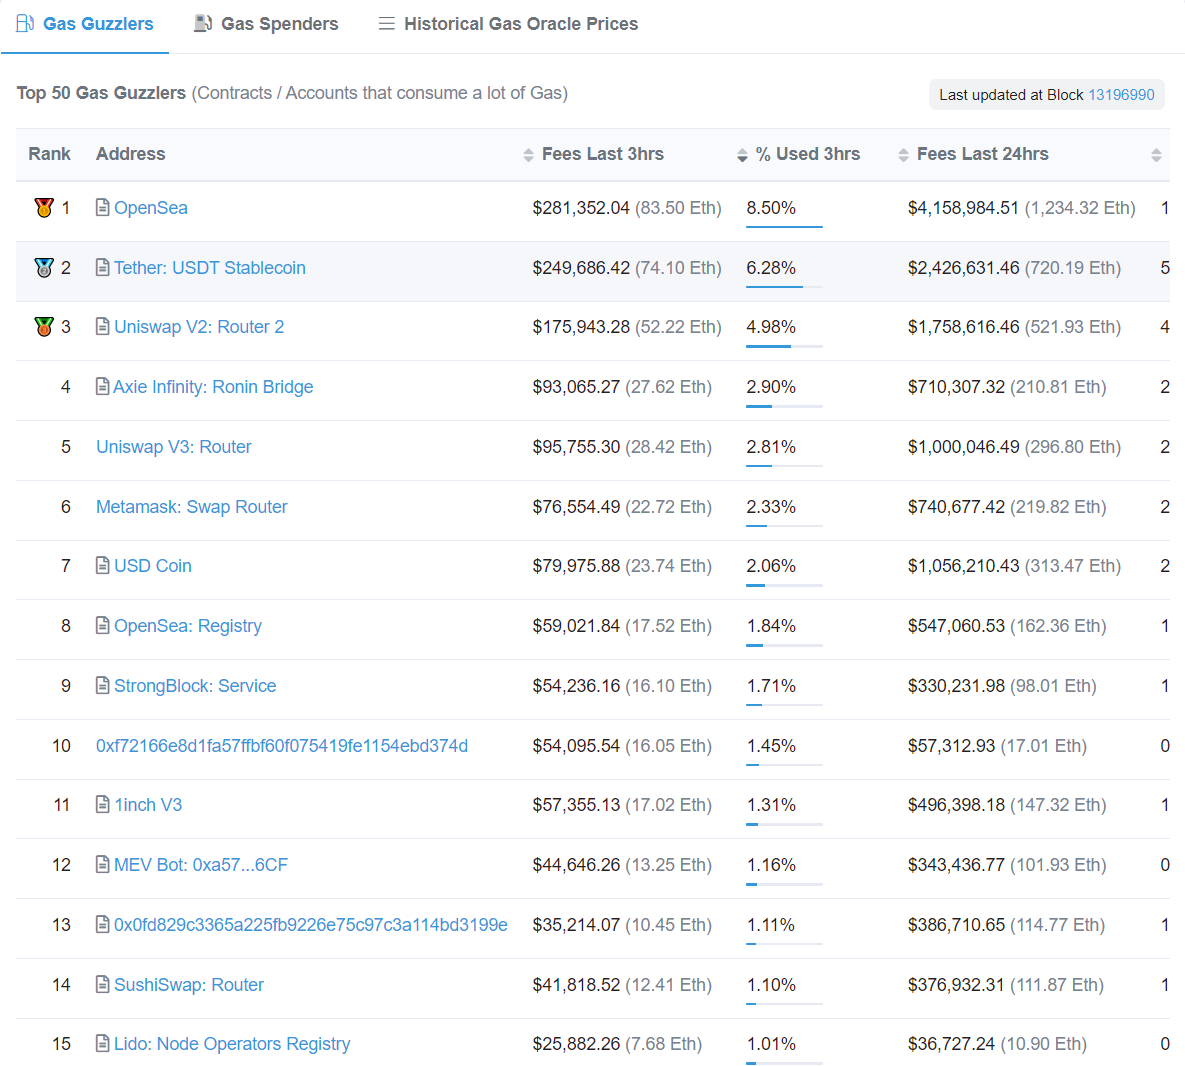The height and width of the screenshot is (1066, 1185).
Task: Open the 1inch V3 link
Action: tap(148, 805)
